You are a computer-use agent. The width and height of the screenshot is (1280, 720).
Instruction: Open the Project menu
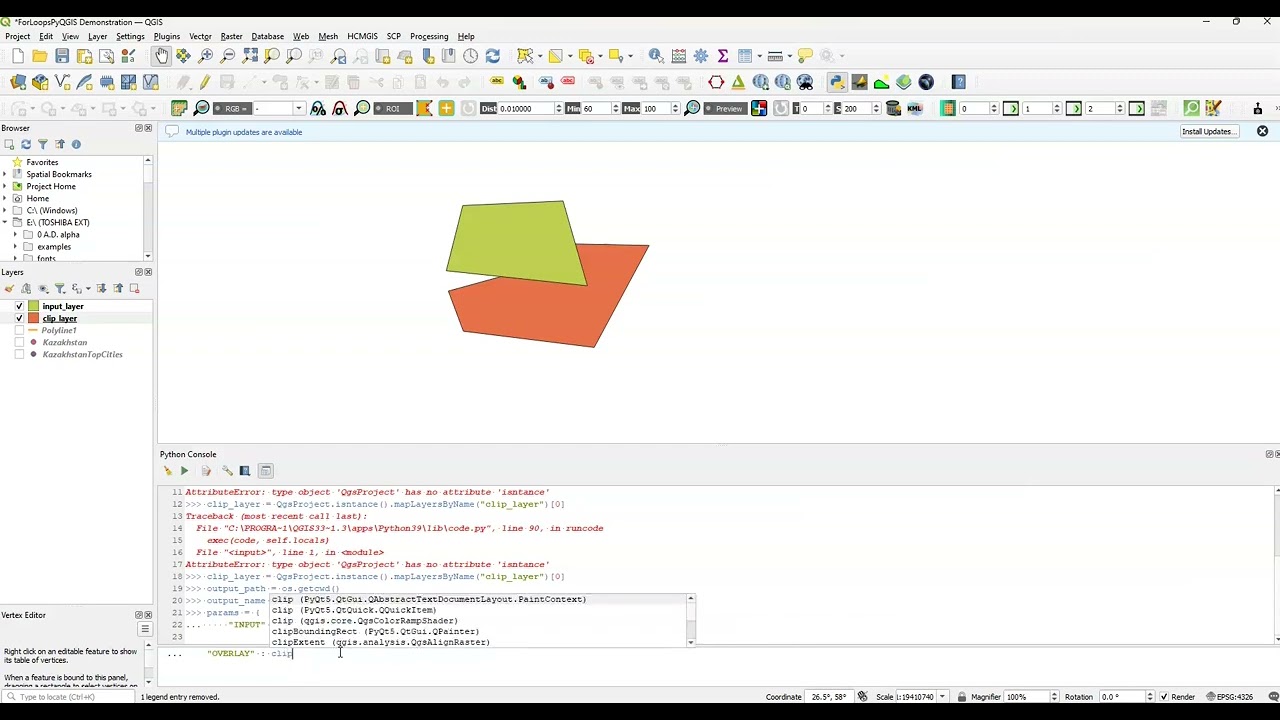pyautogui.click(x=18, y=36)
